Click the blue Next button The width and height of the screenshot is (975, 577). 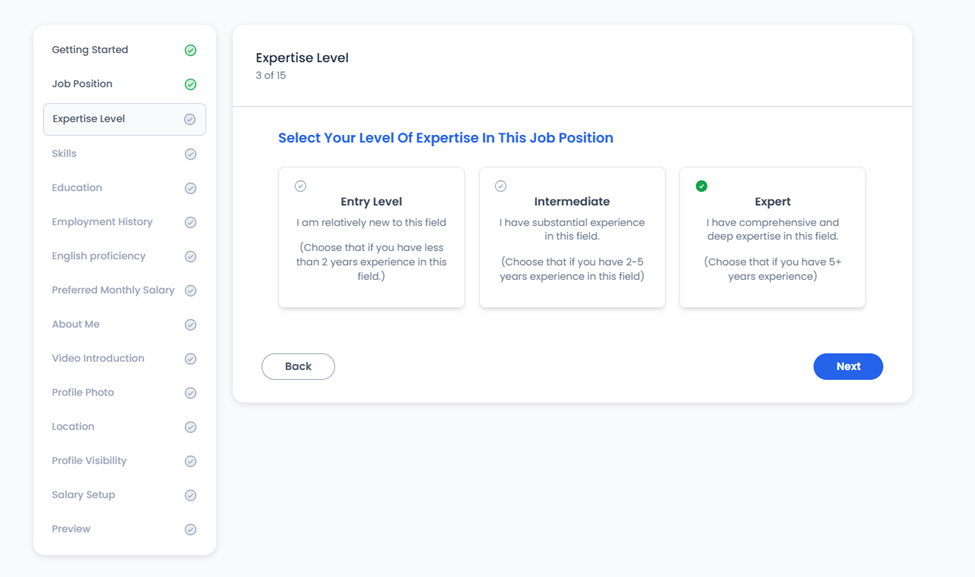848,367
